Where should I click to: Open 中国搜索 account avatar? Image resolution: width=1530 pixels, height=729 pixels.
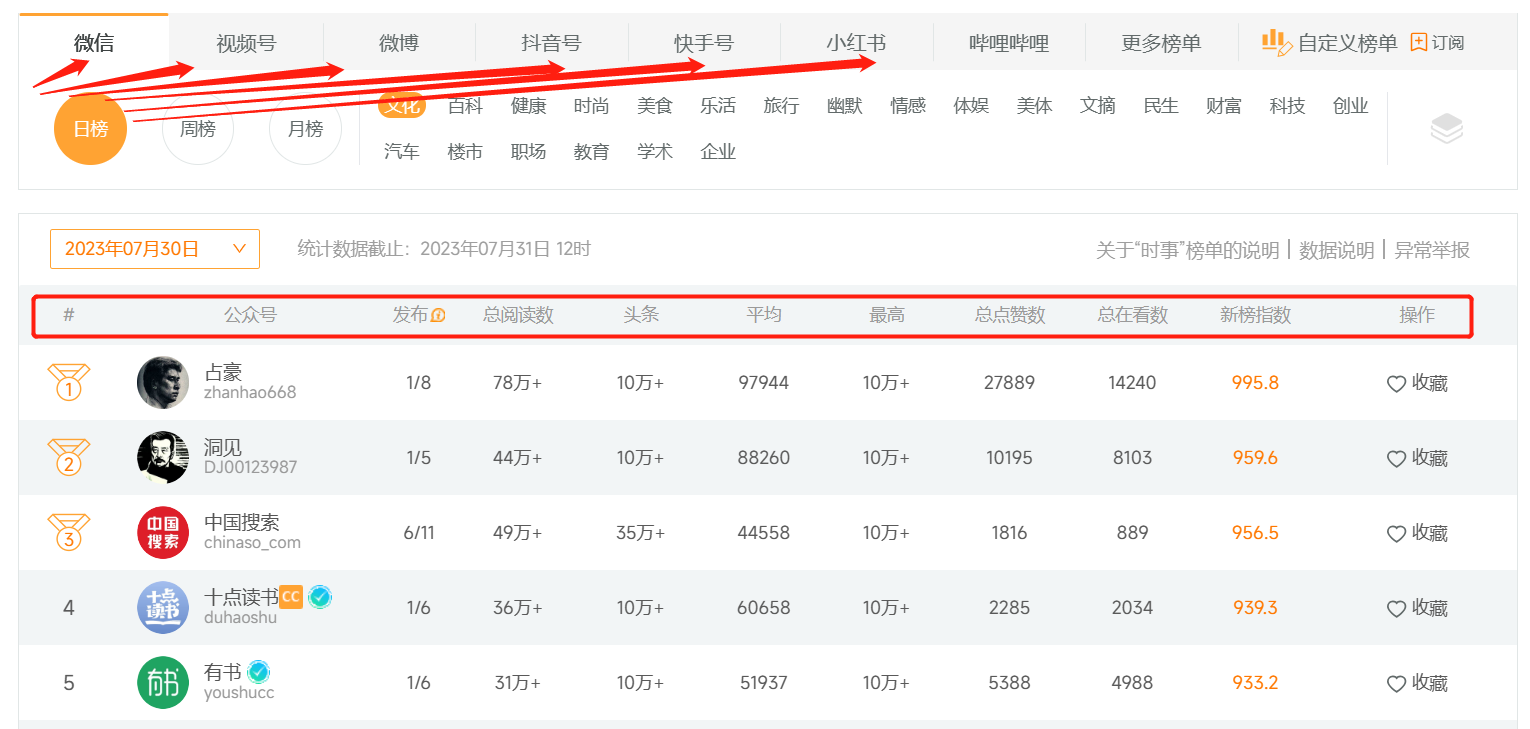pos(163,532)
